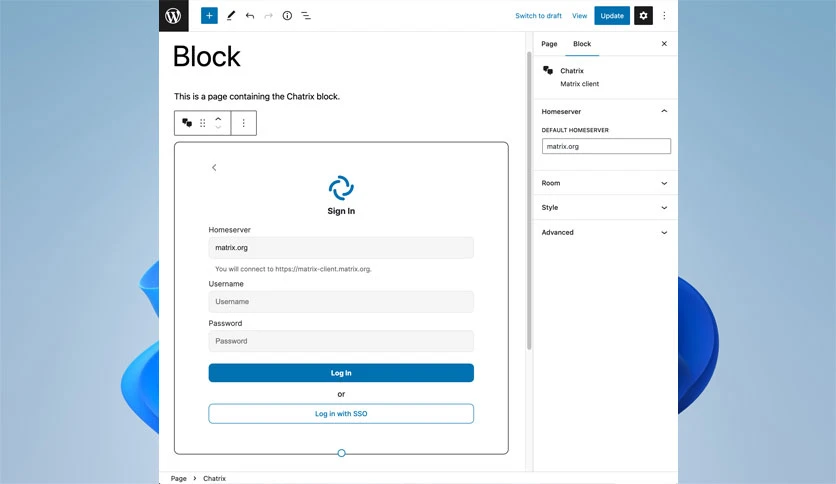Focus the Default Homeserver input field

(x=606, y=146)
